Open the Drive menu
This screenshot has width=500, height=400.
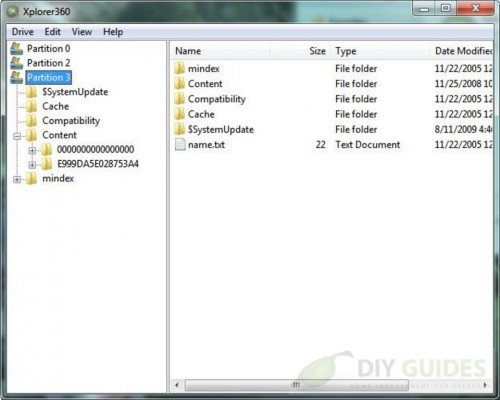click(23, 32)
